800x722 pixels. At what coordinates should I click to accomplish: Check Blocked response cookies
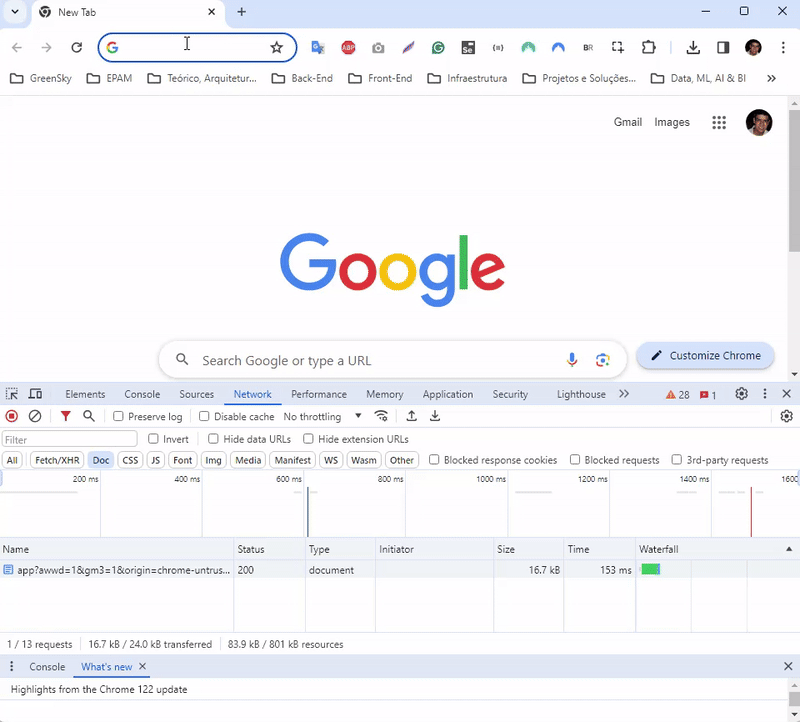434,460
